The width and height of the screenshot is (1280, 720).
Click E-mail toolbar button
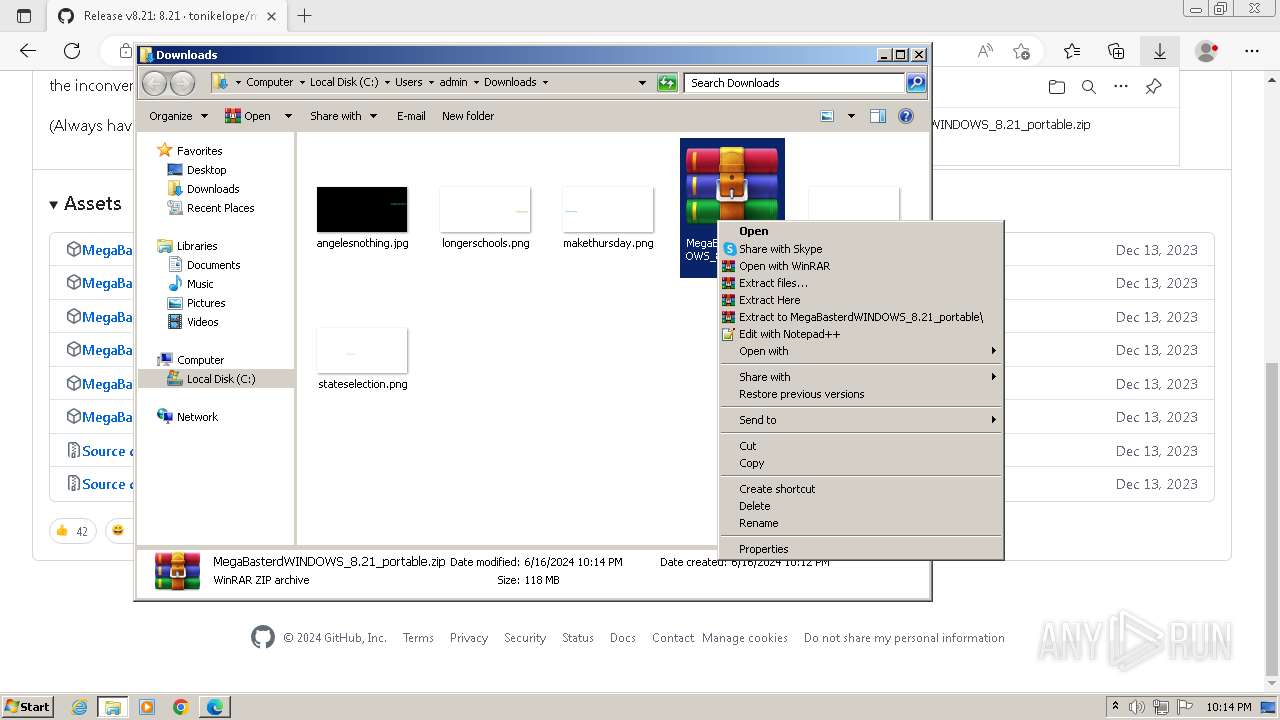411,116
